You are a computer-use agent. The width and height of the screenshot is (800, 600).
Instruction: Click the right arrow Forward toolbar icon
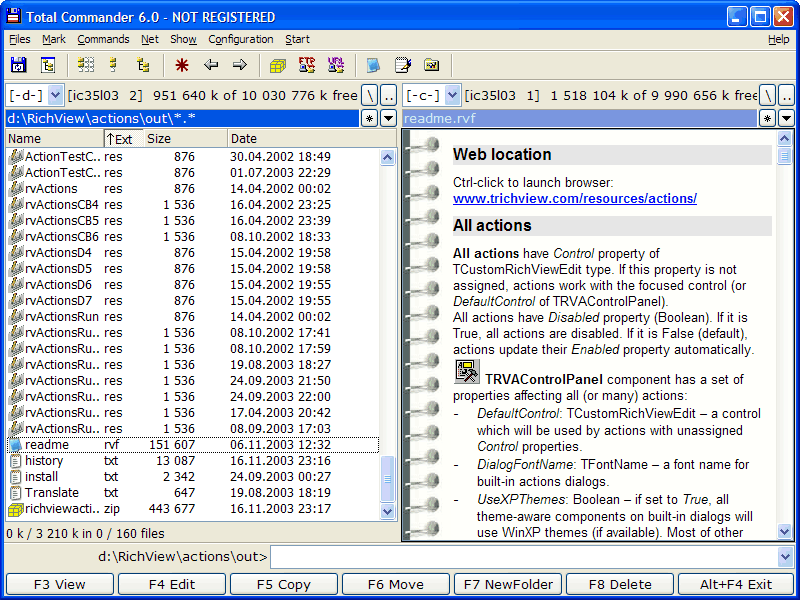240,66
